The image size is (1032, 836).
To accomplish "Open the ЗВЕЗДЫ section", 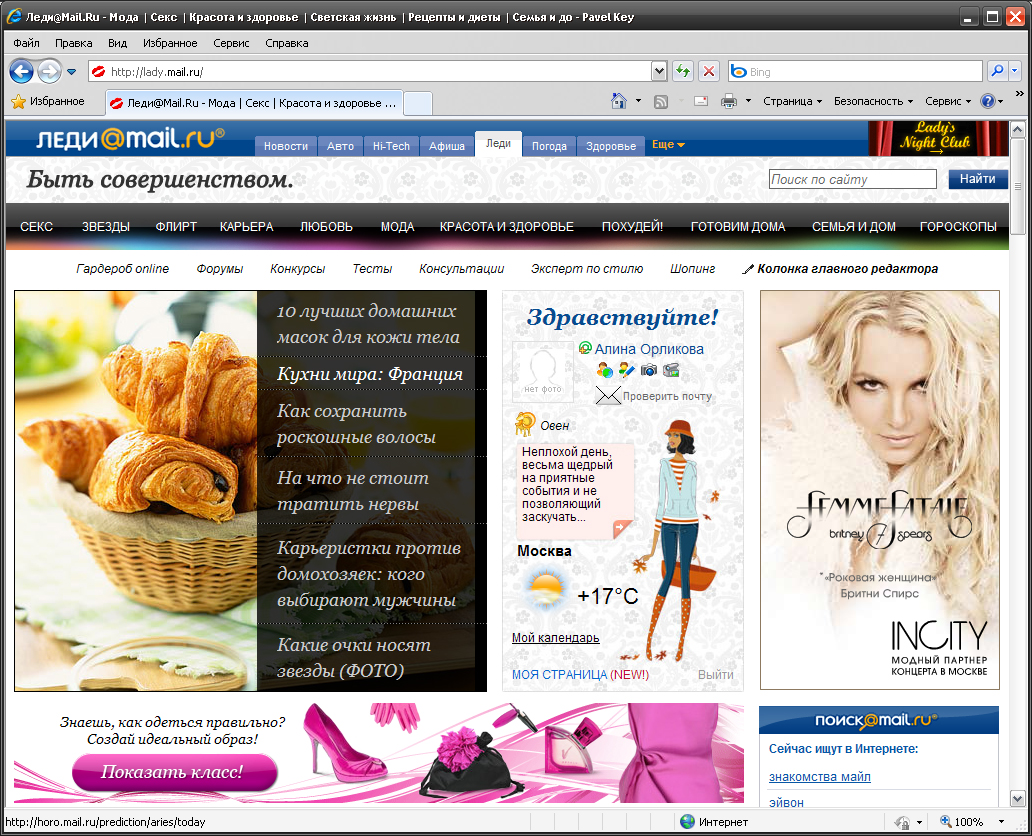I will (106, 226).
